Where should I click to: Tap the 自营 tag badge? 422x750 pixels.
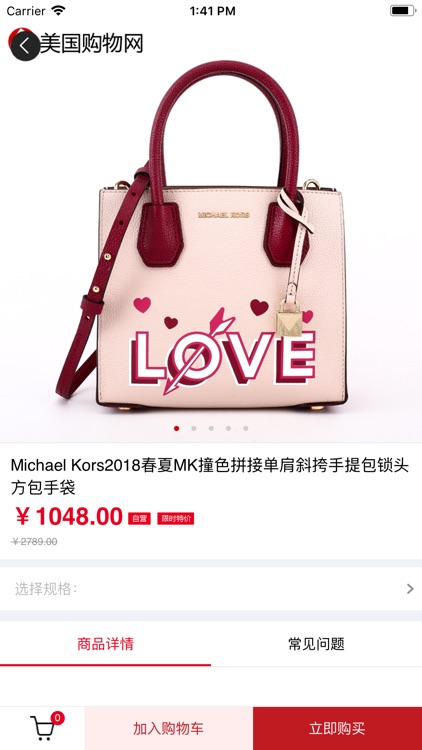pyautogui.click(x=139, y=518)
